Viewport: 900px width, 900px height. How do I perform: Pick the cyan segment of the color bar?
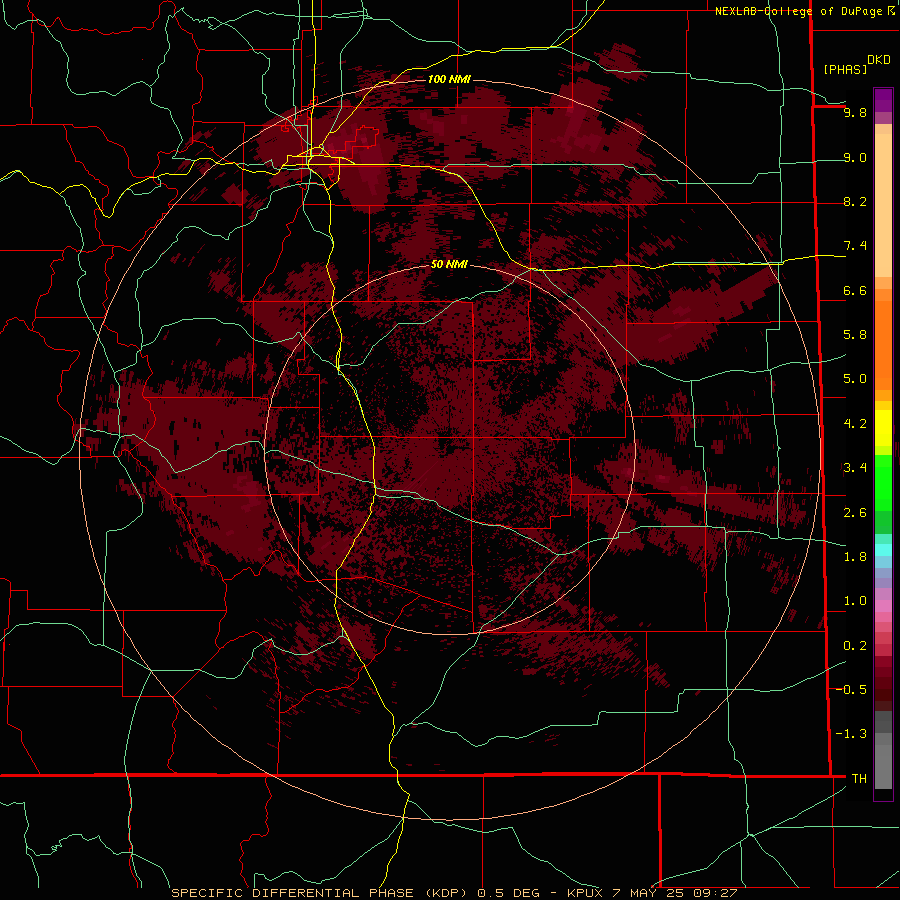[883, 550]
